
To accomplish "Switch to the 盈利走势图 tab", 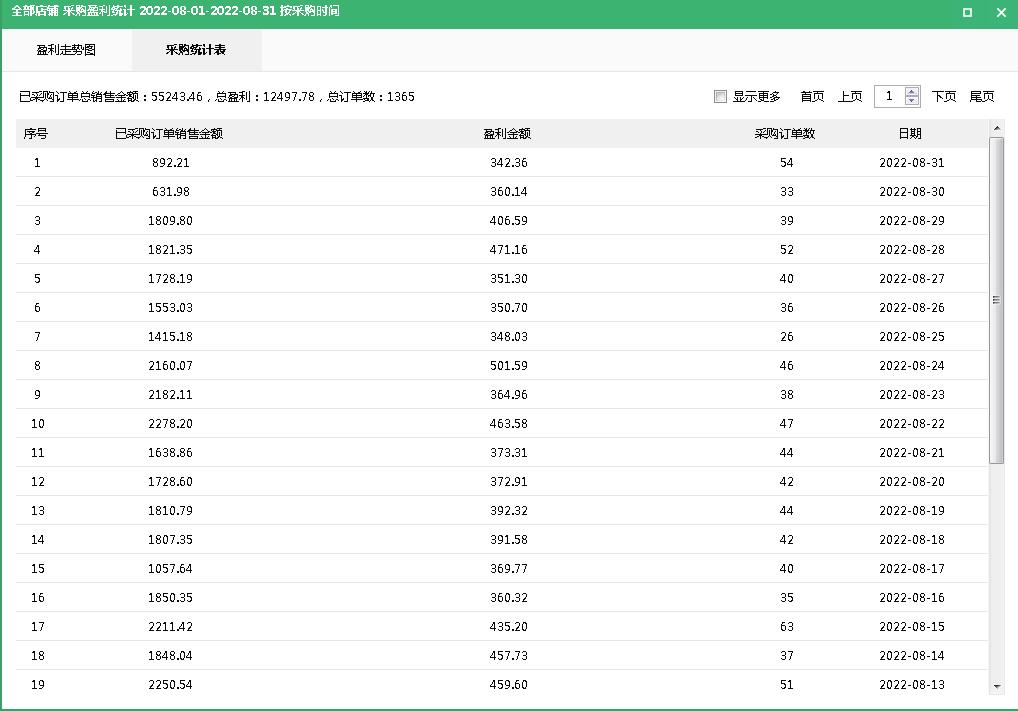I will (67, 48).
